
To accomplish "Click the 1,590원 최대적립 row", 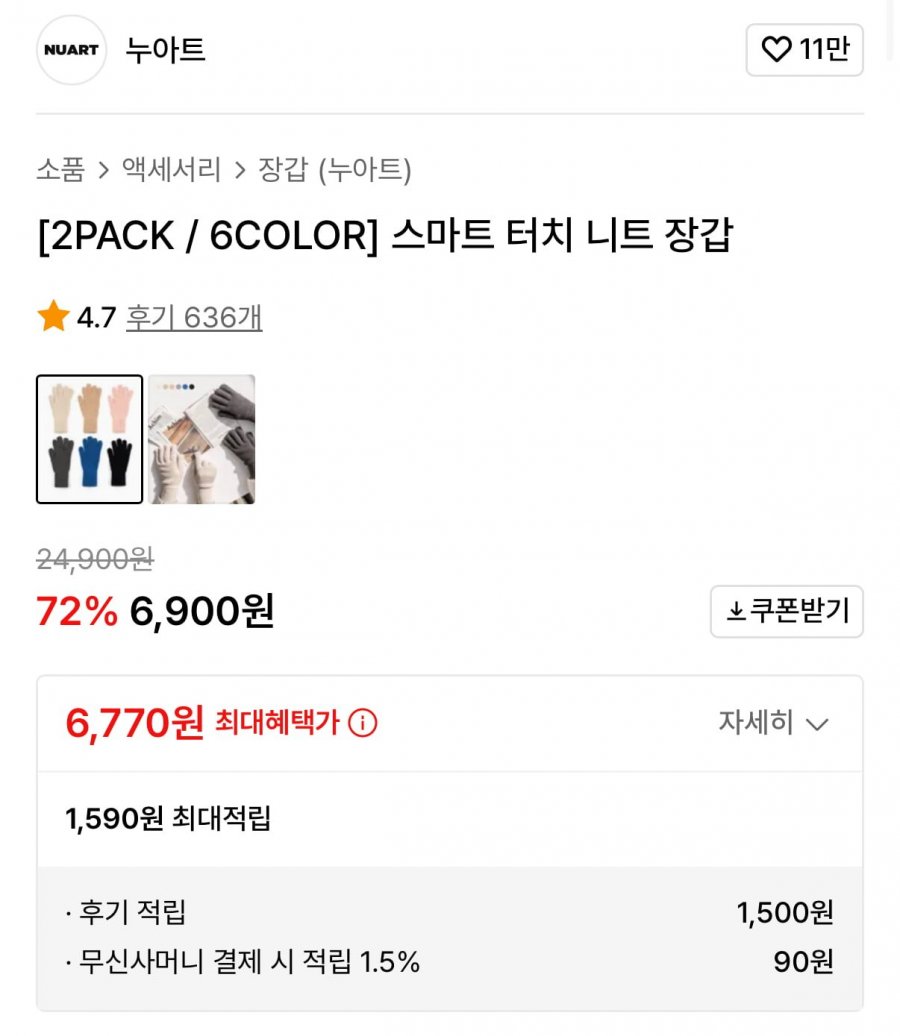I will [168, 820].
